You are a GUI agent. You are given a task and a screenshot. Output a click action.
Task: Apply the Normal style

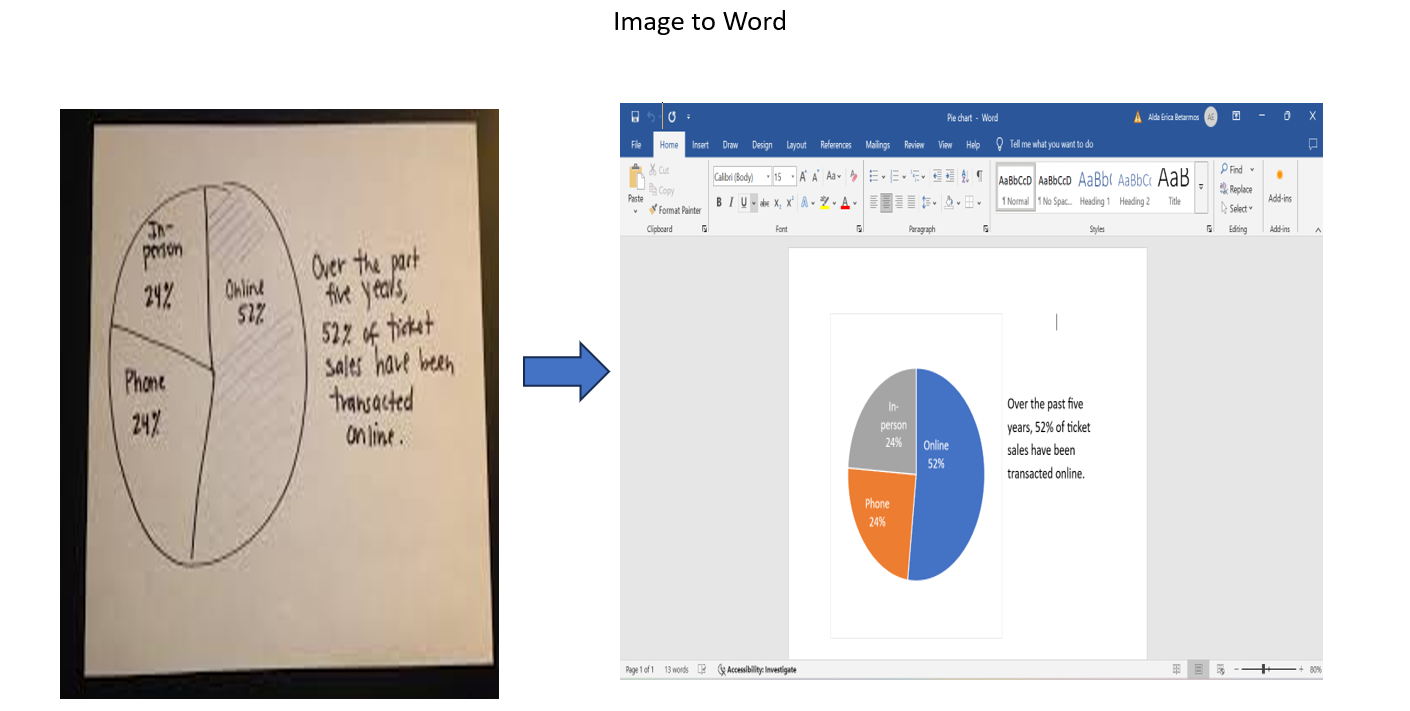(1014, 187)
